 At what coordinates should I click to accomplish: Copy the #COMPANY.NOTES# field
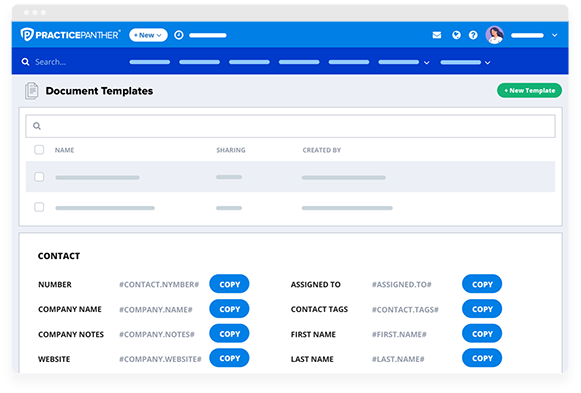click(x=229, y=334)
